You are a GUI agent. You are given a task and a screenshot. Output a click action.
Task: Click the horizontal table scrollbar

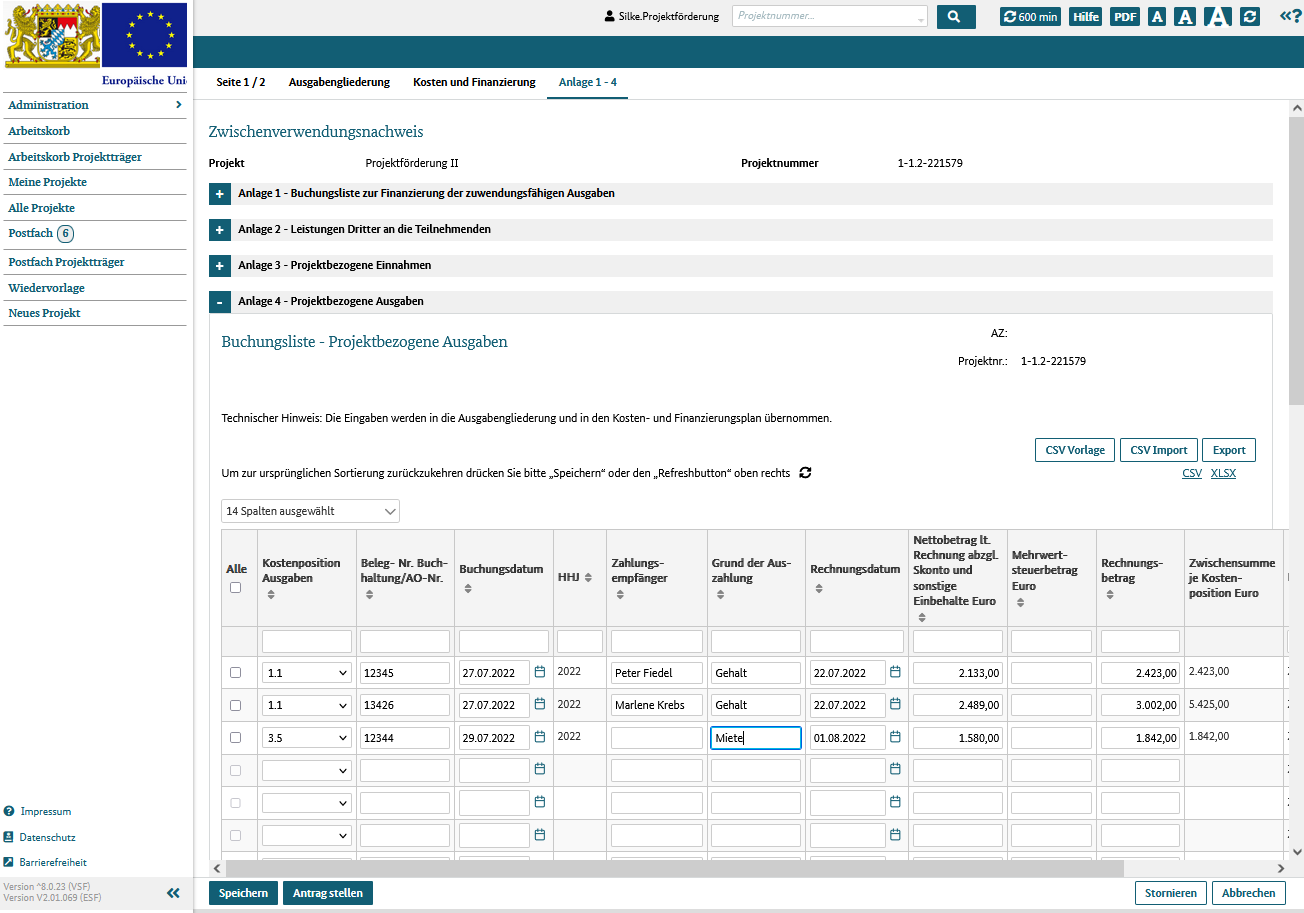tap(675, 868)
